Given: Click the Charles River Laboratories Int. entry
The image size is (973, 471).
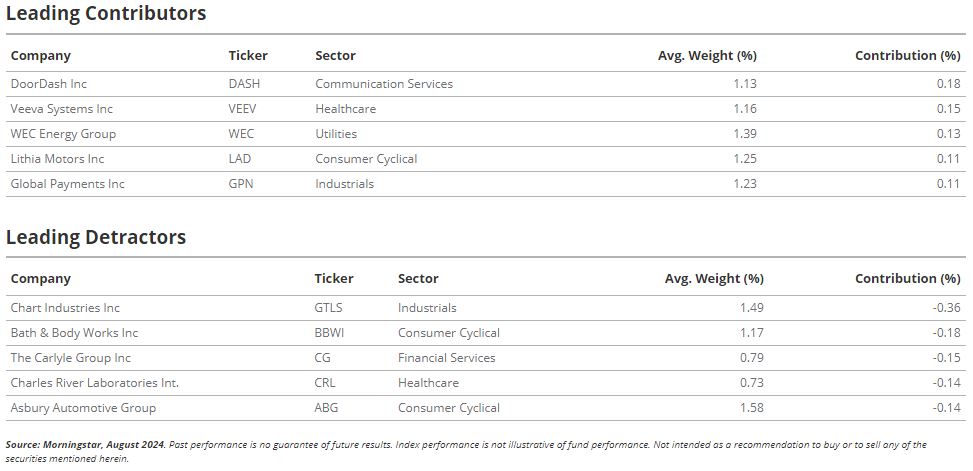Looking at the screenshot, I should pyautogui.click(x=94, y=382).
